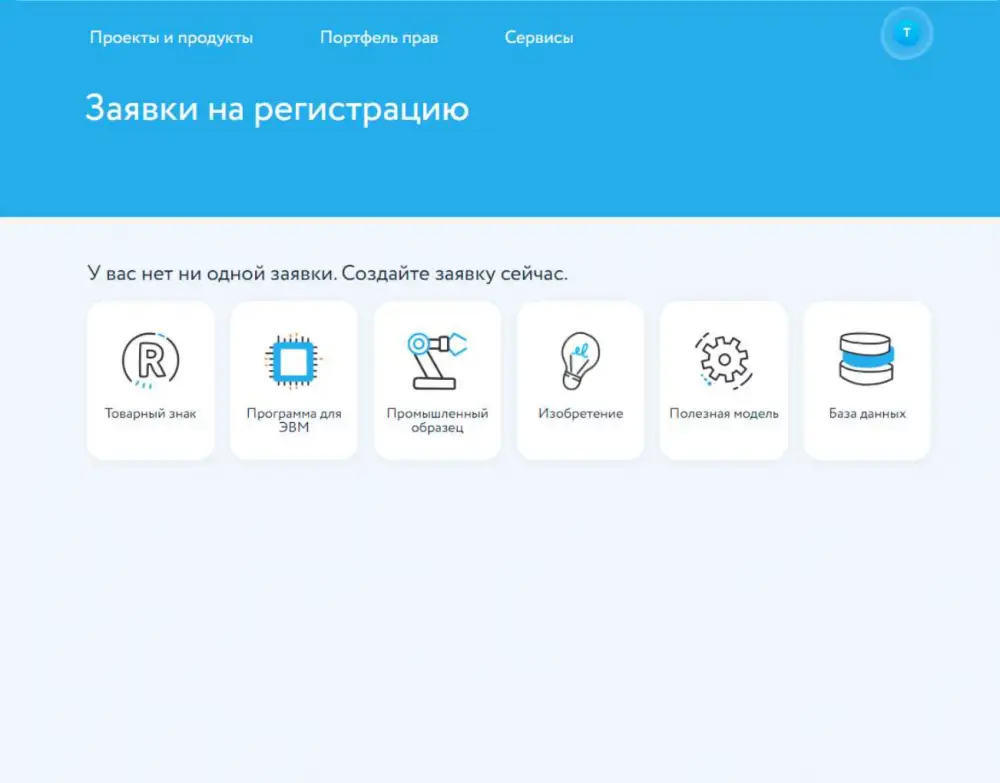Click the Изобретение lightbulb icon
Viewport: 1000px width, 783px height.
[580, 356]
